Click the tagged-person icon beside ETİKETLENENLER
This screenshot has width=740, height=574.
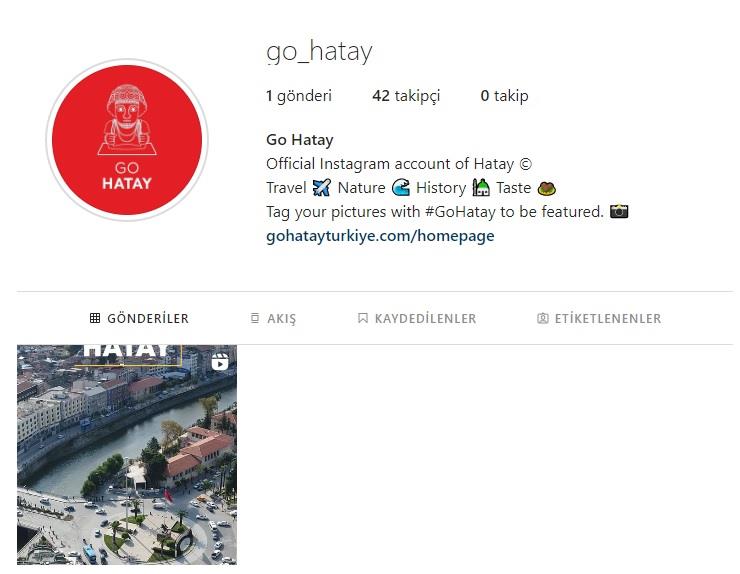(543, 318)
